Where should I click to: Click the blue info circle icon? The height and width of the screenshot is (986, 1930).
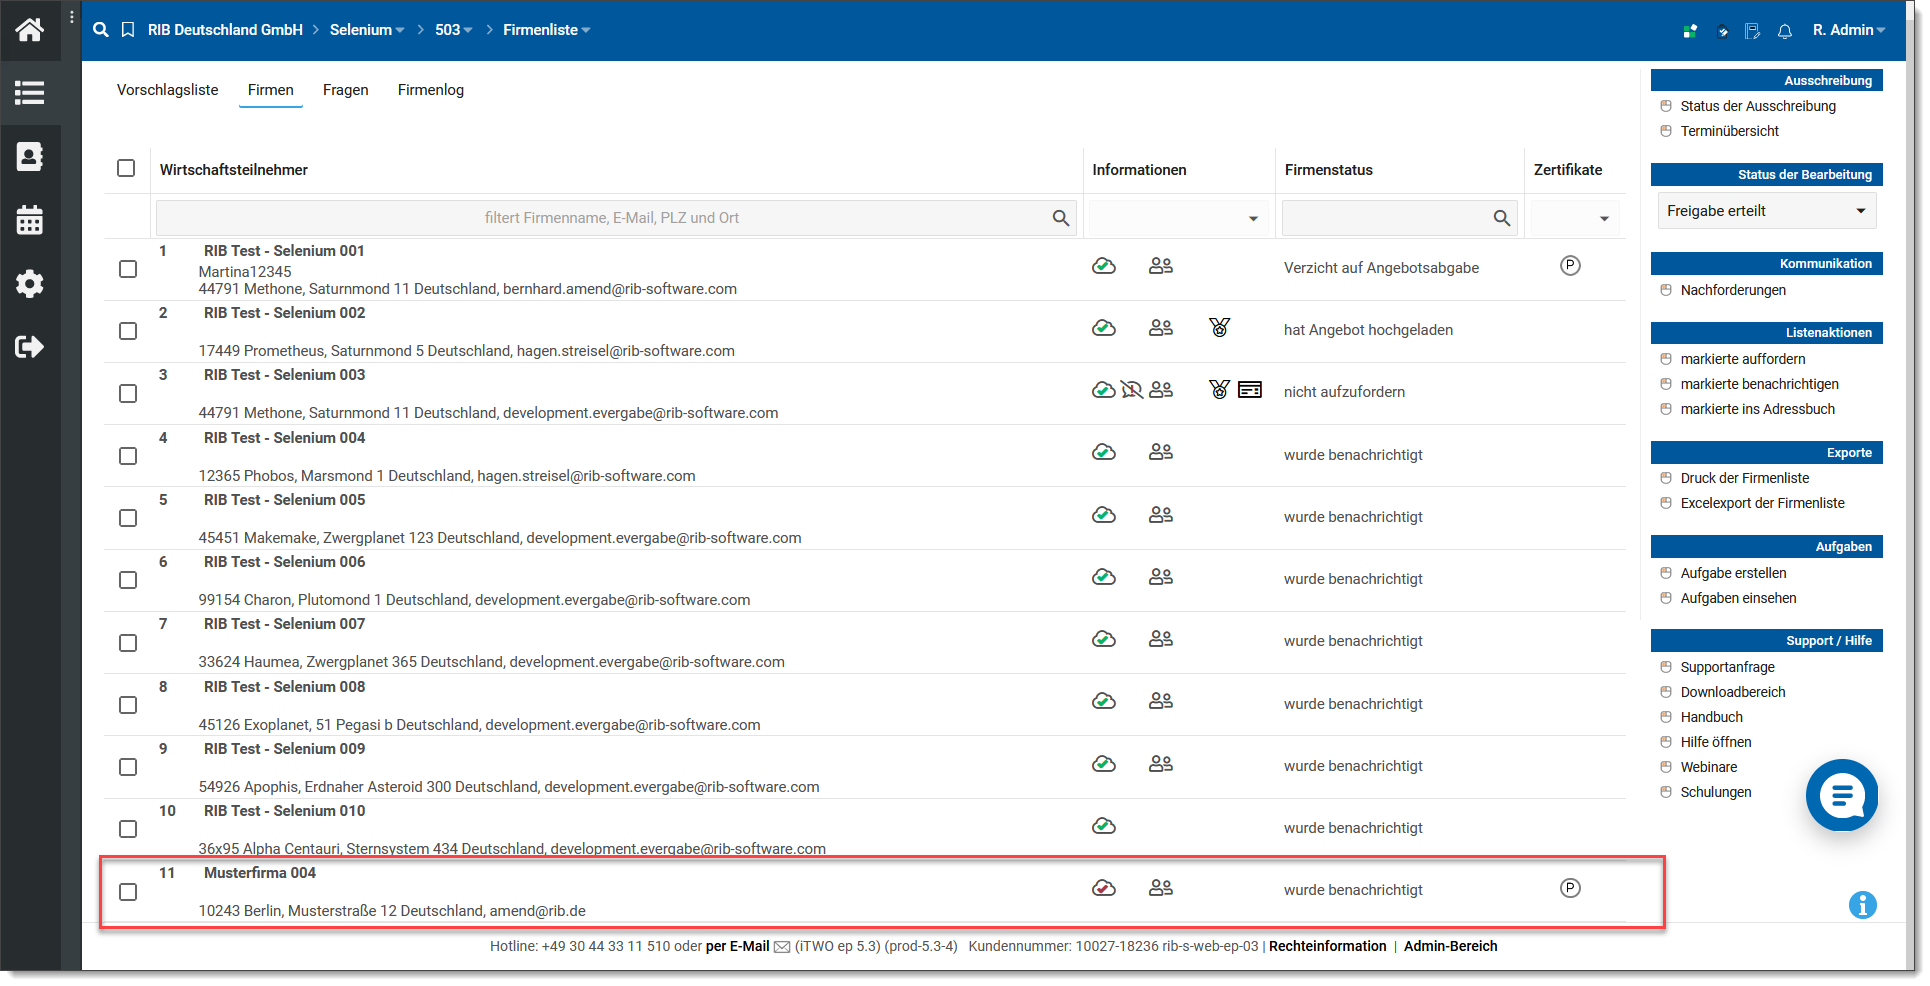(1863, 905)
